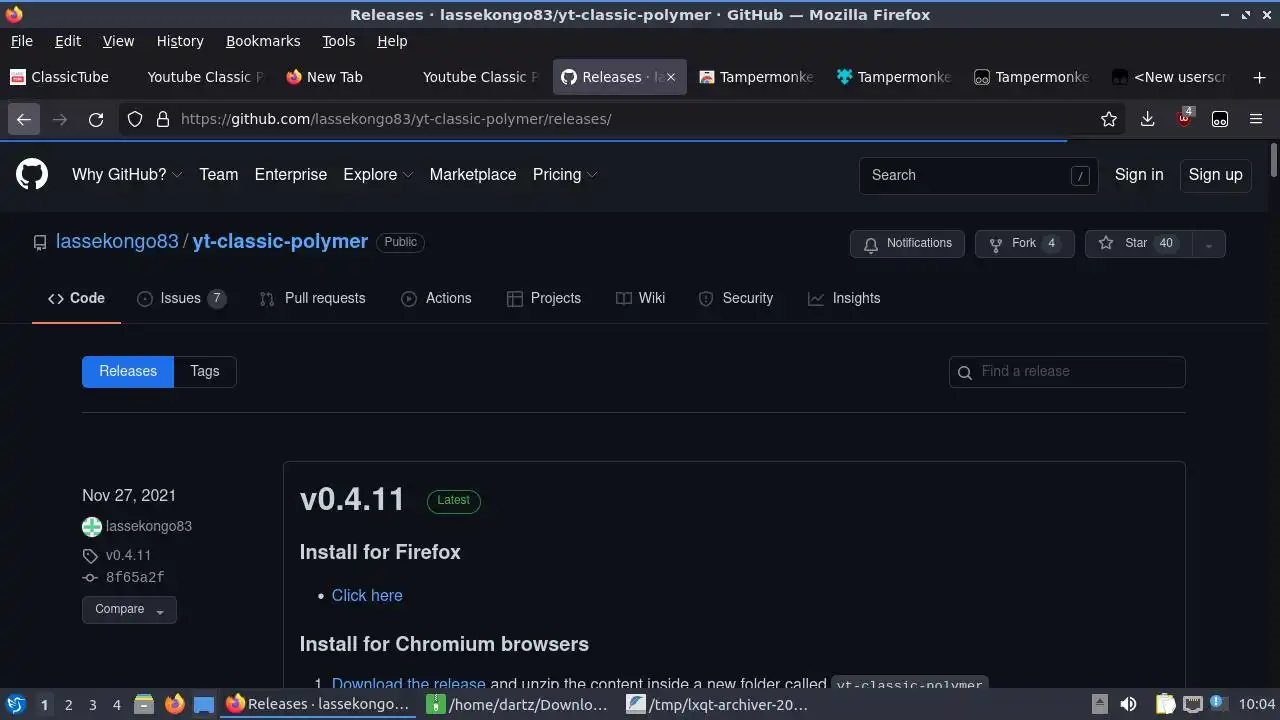Click the Sign in link
Screen dimensions: 1280x720
[x=1139, y=175]
